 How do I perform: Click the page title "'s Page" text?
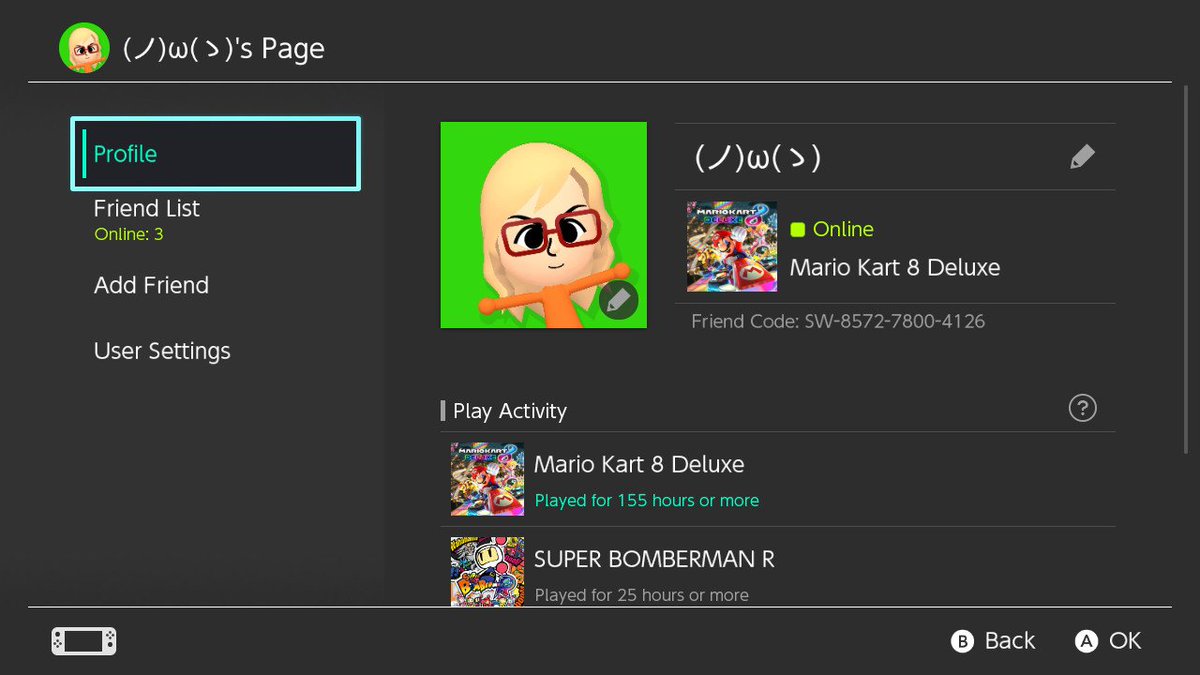point(278,49)
